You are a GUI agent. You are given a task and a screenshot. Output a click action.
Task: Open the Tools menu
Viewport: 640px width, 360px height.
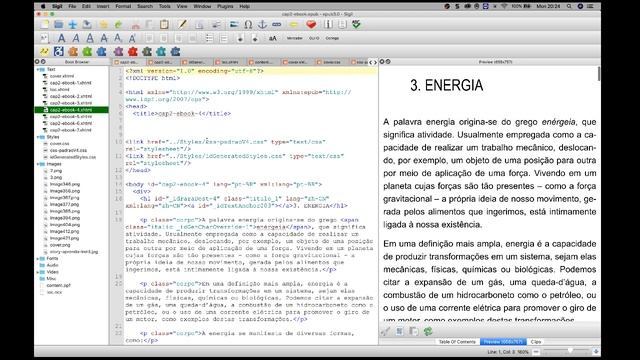coord(164,6)
